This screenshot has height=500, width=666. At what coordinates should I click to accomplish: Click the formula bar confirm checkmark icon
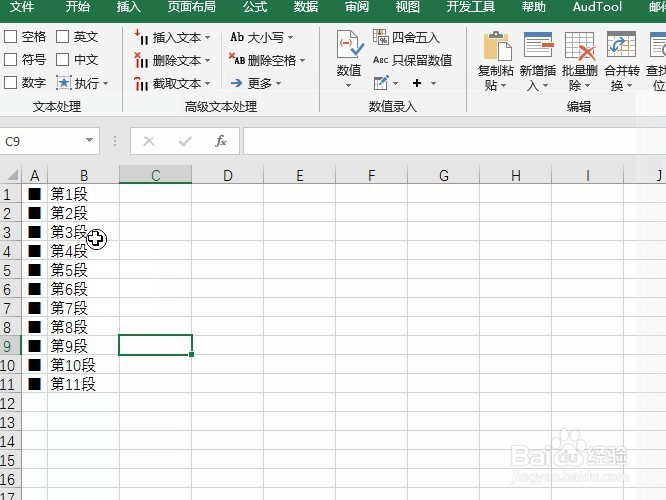click(x=185, y=141)
